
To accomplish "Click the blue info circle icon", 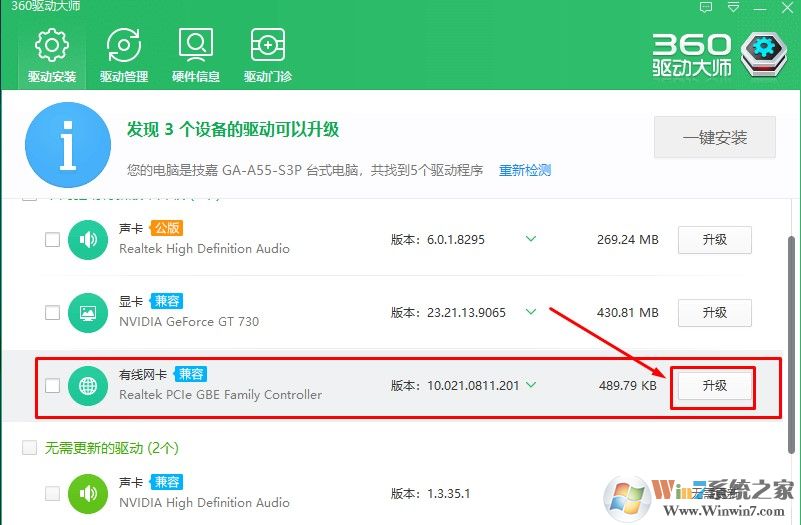I will pyautogui.click(x=68, y=145).
